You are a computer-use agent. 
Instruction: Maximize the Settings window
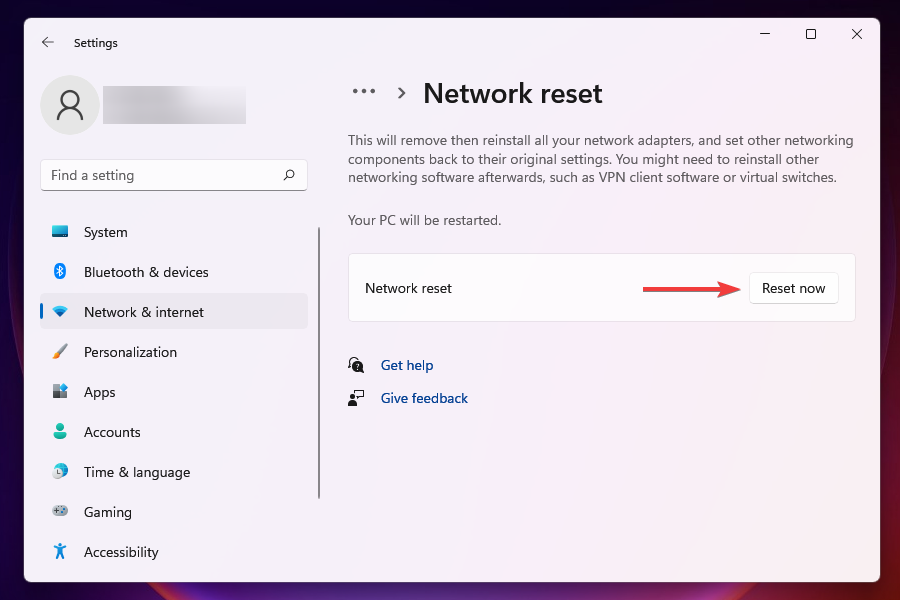tap(811, 34)
